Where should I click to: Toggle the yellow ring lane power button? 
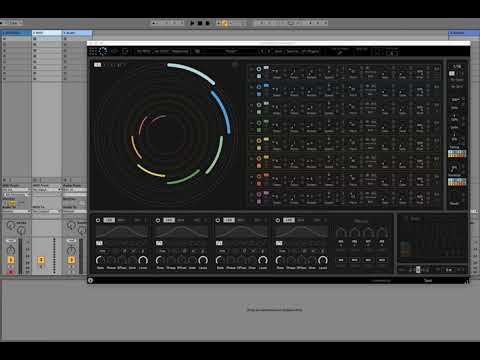259,141
